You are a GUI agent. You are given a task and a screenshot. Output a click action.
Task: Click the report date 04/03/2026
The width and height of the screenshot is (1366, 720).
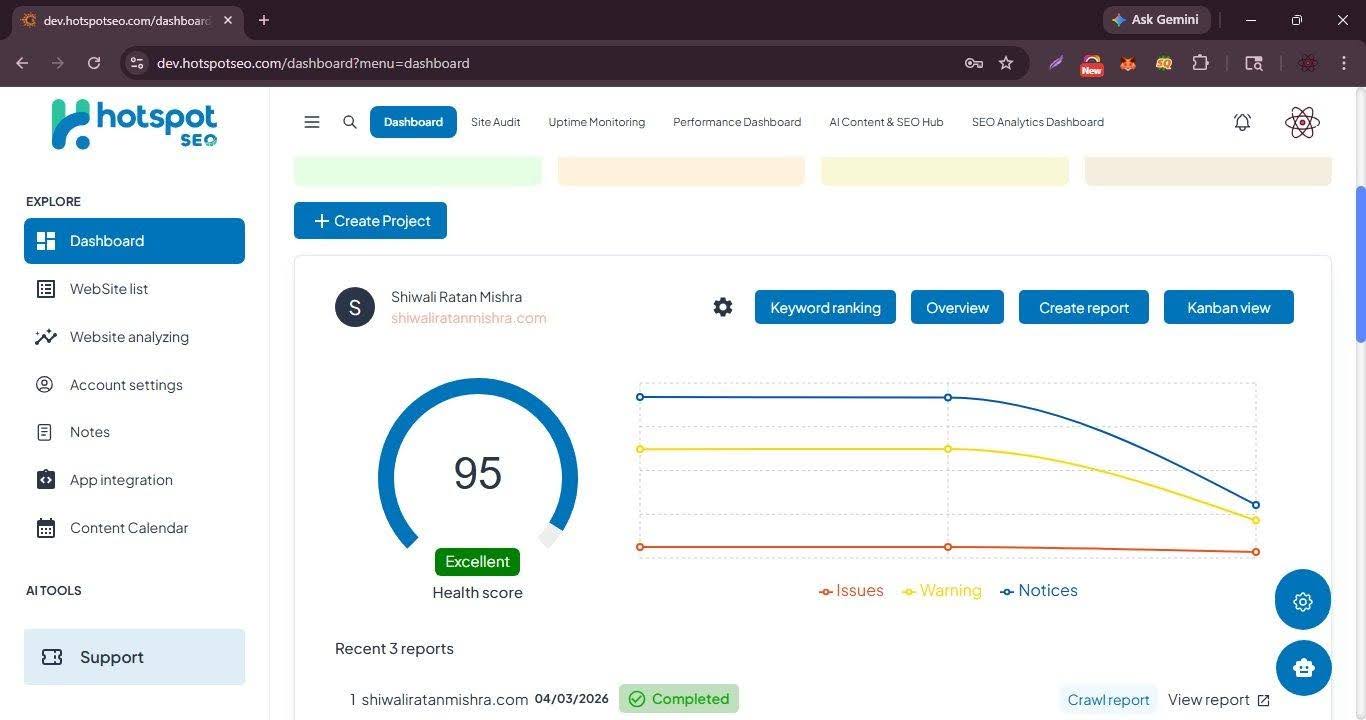(x=571, y=699)
